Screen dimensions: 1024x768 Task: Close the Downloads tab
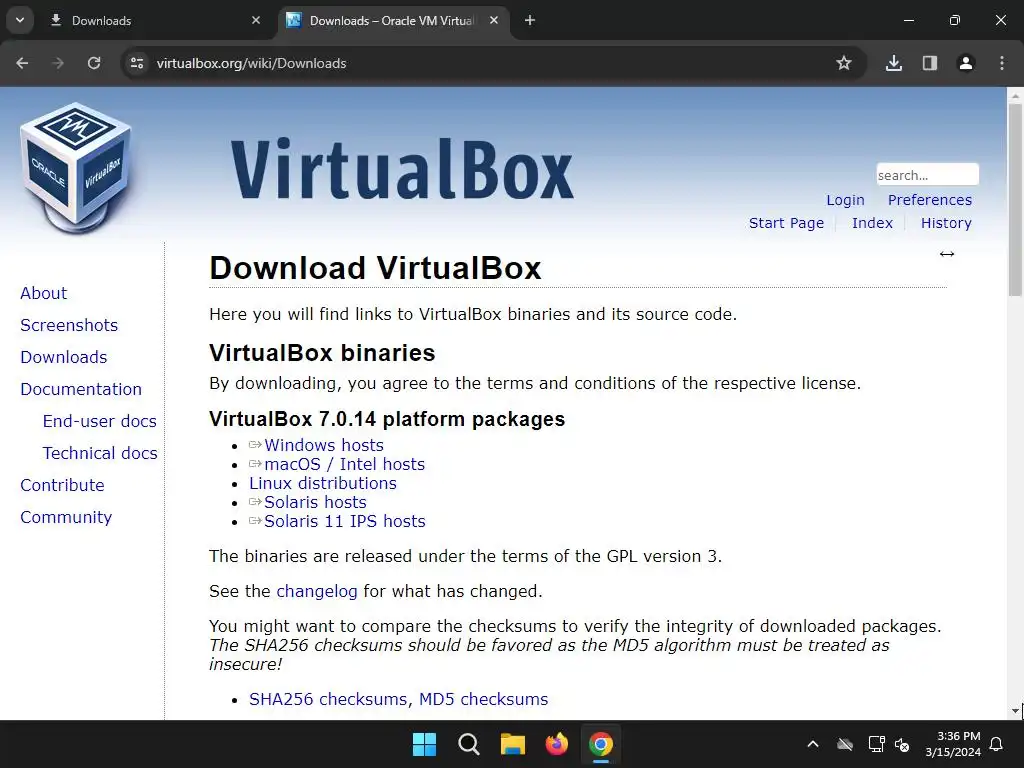(256, 20)
